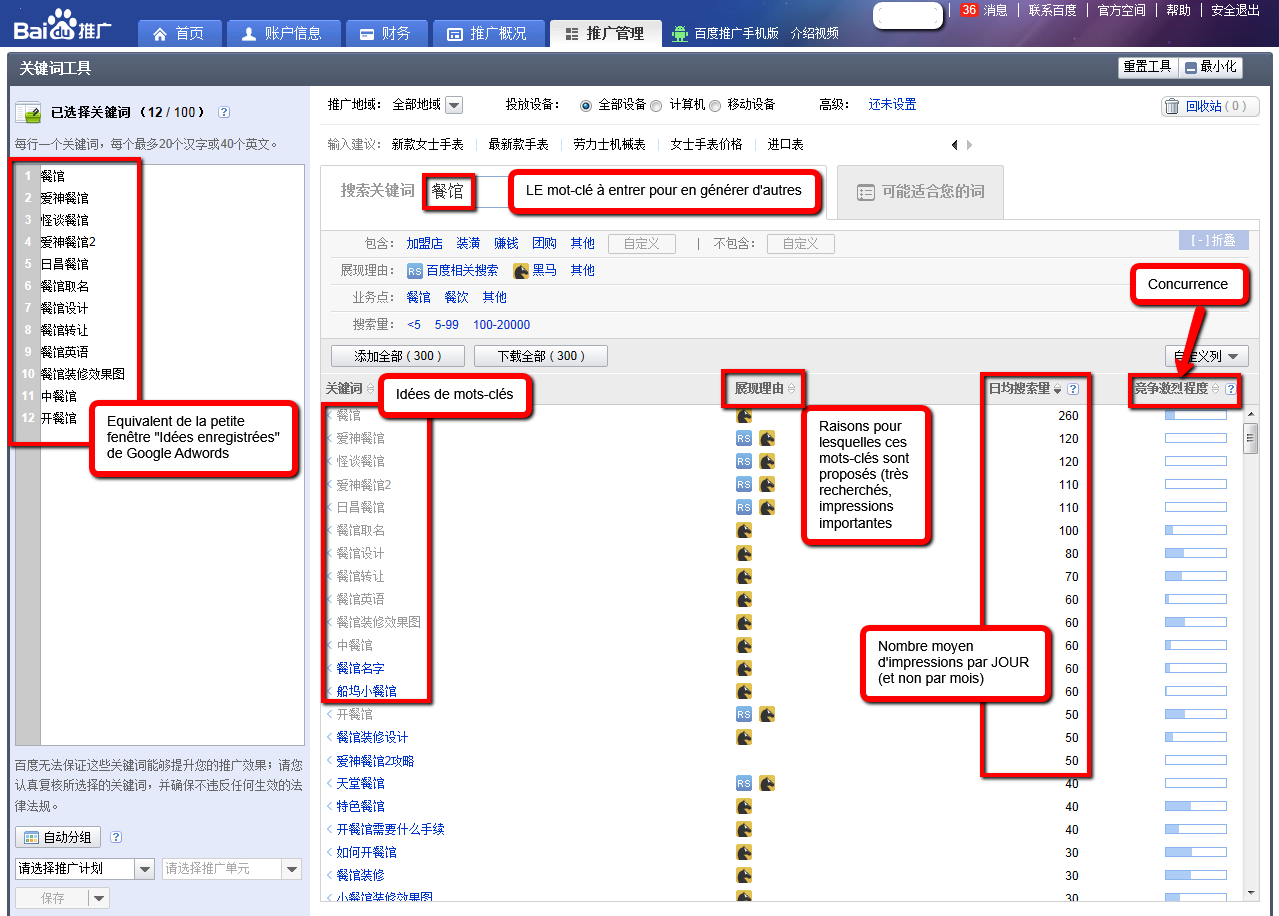Click help icon next to 已选择关键词
The height and width of the screenshot is (916, 1279).
224,112
